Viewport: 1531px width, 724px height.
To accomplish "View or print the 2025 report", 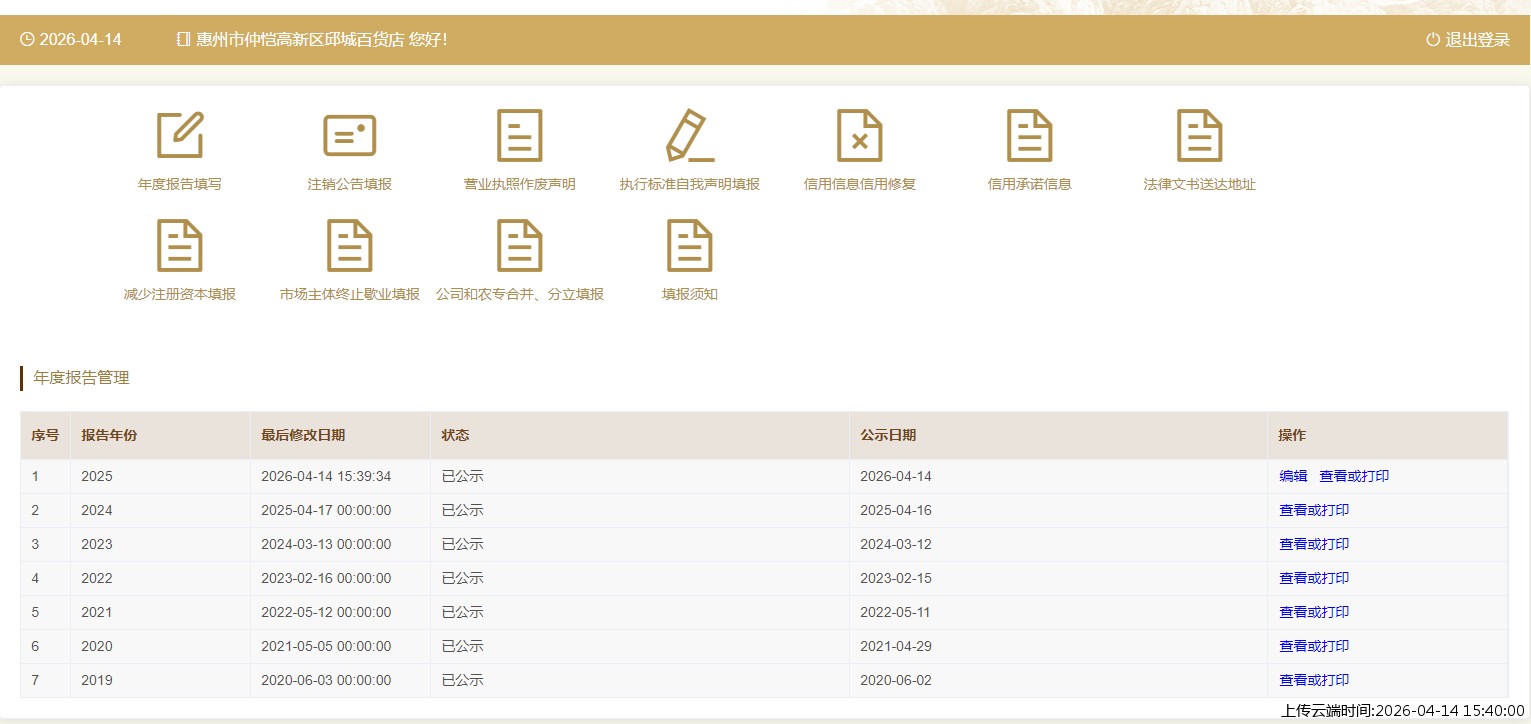I will tap(1354, 476).
